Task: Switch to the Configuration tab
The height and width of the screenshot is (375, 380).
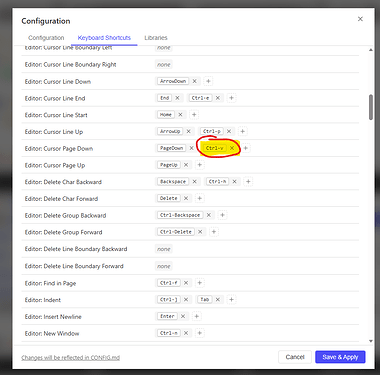Action: pos(46,38)
